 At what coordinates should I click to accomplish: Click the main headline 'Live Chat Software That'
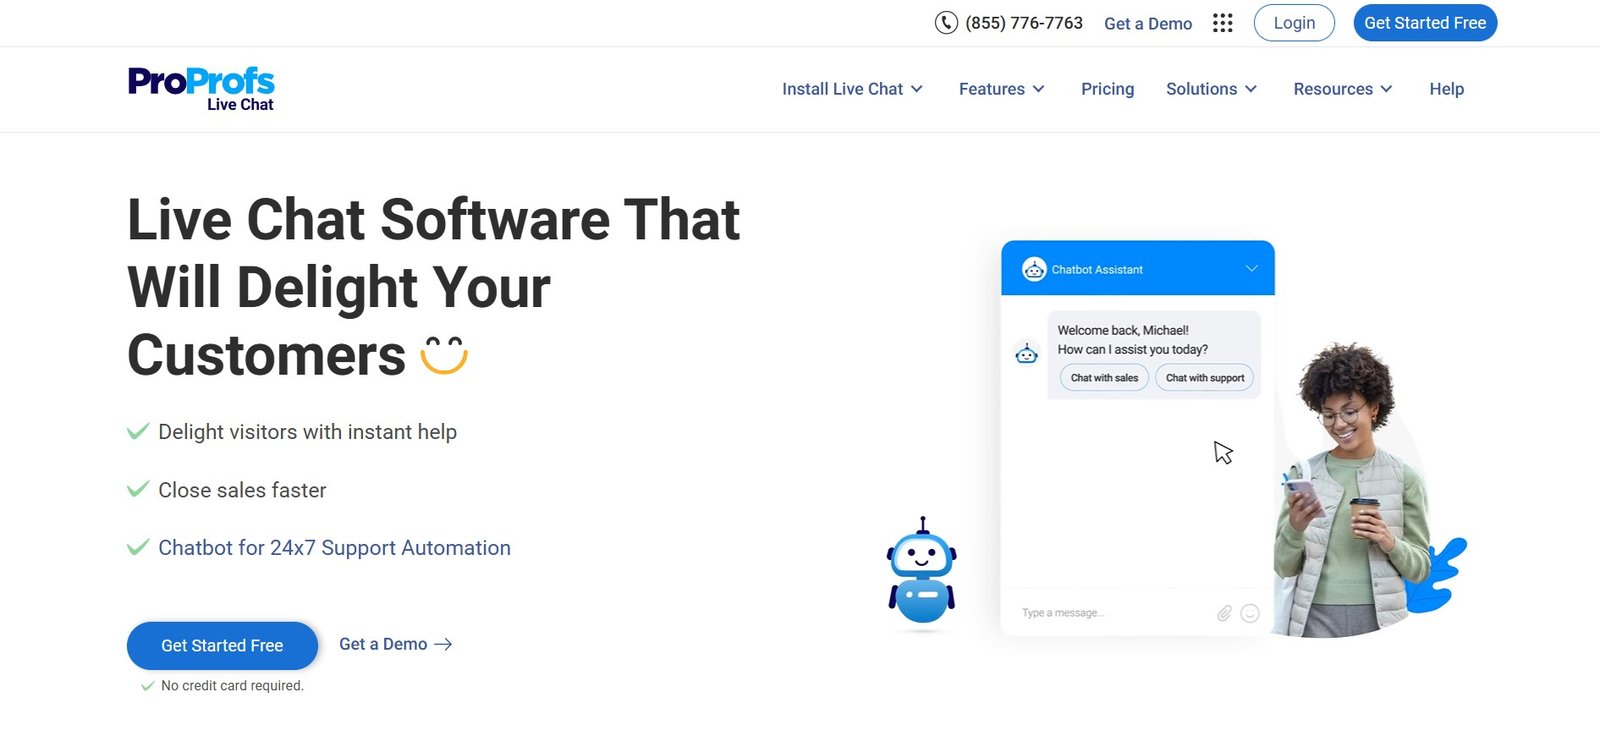434,219
